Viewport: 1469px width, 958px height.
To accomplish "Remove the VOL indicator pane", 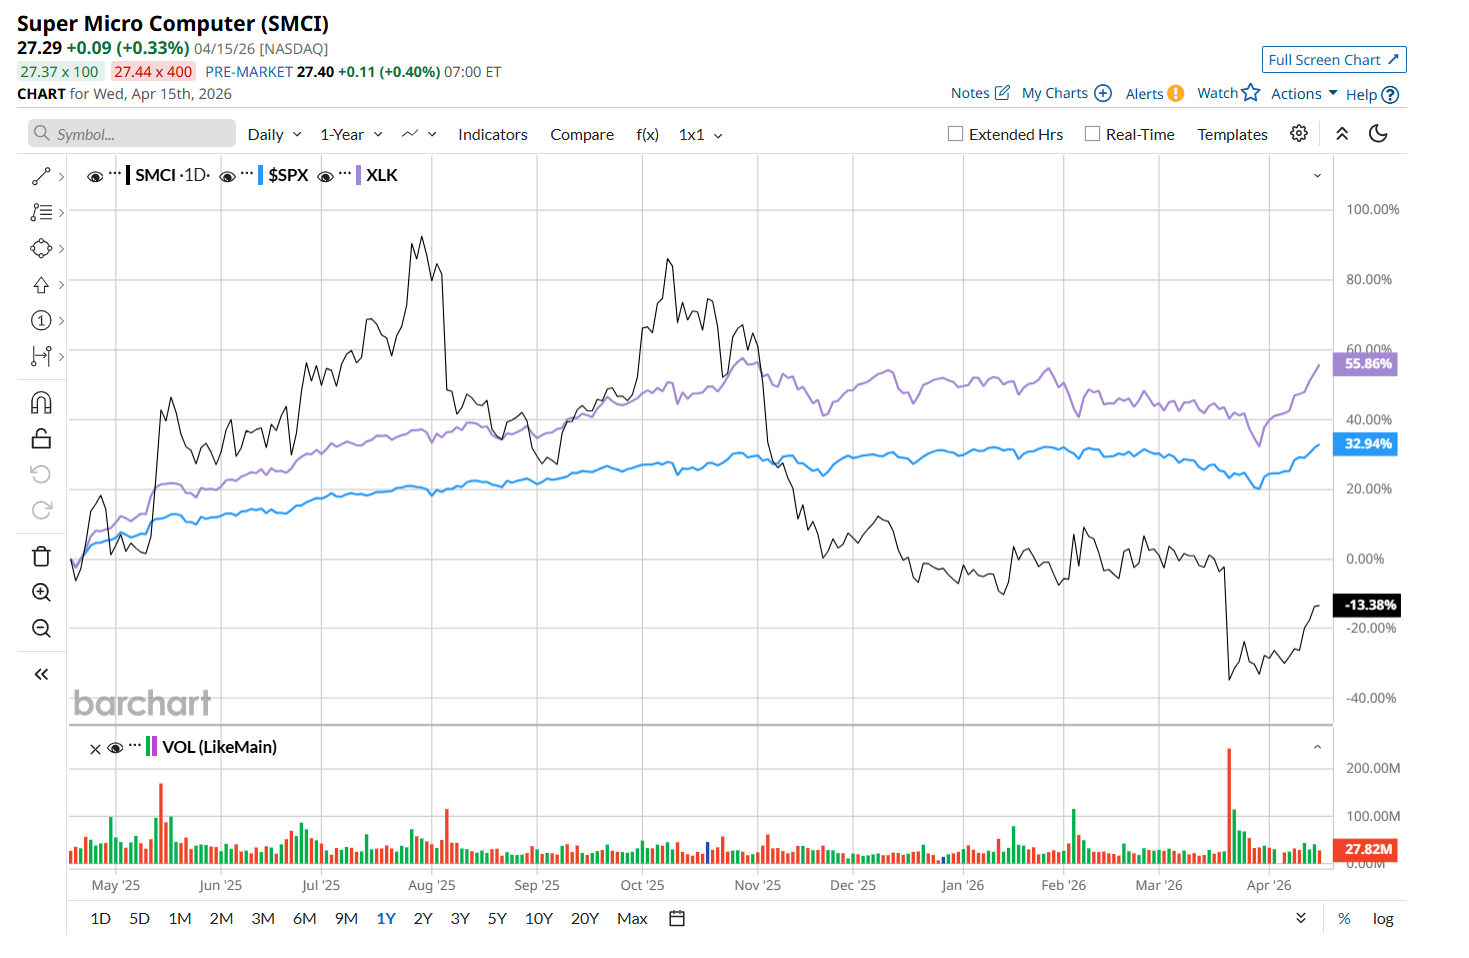I will click(x=95, y=749).
